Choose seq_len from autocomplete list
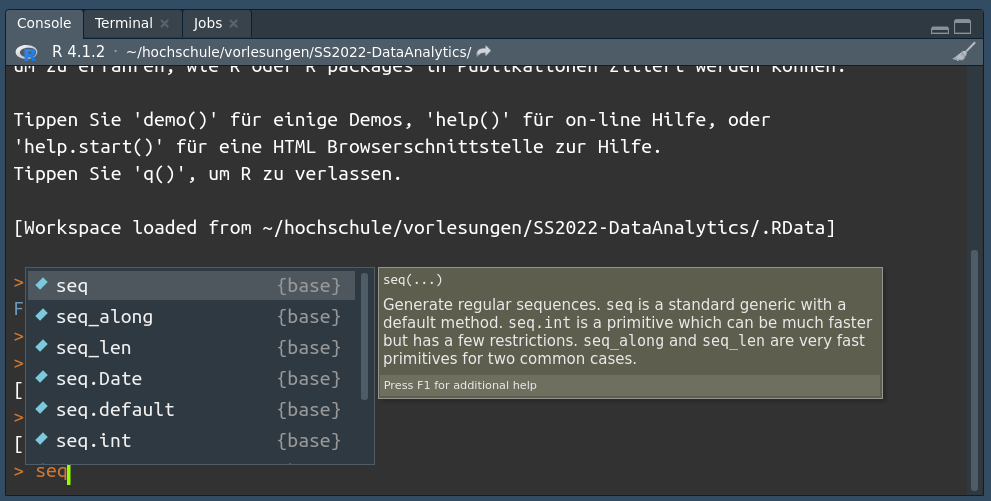This screenshot has height=501, width=991. 94,348
